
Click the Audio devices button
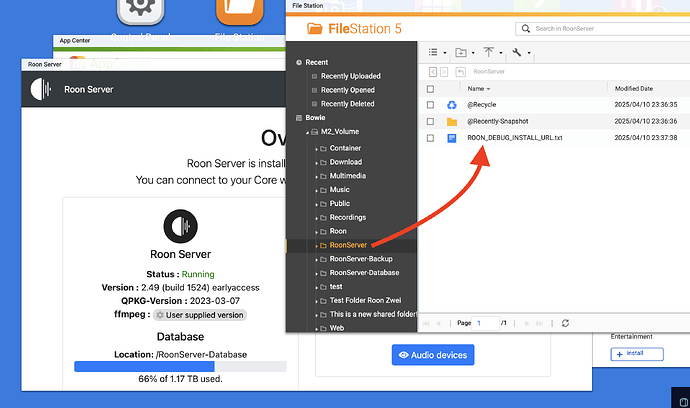(x=433, y=355)
